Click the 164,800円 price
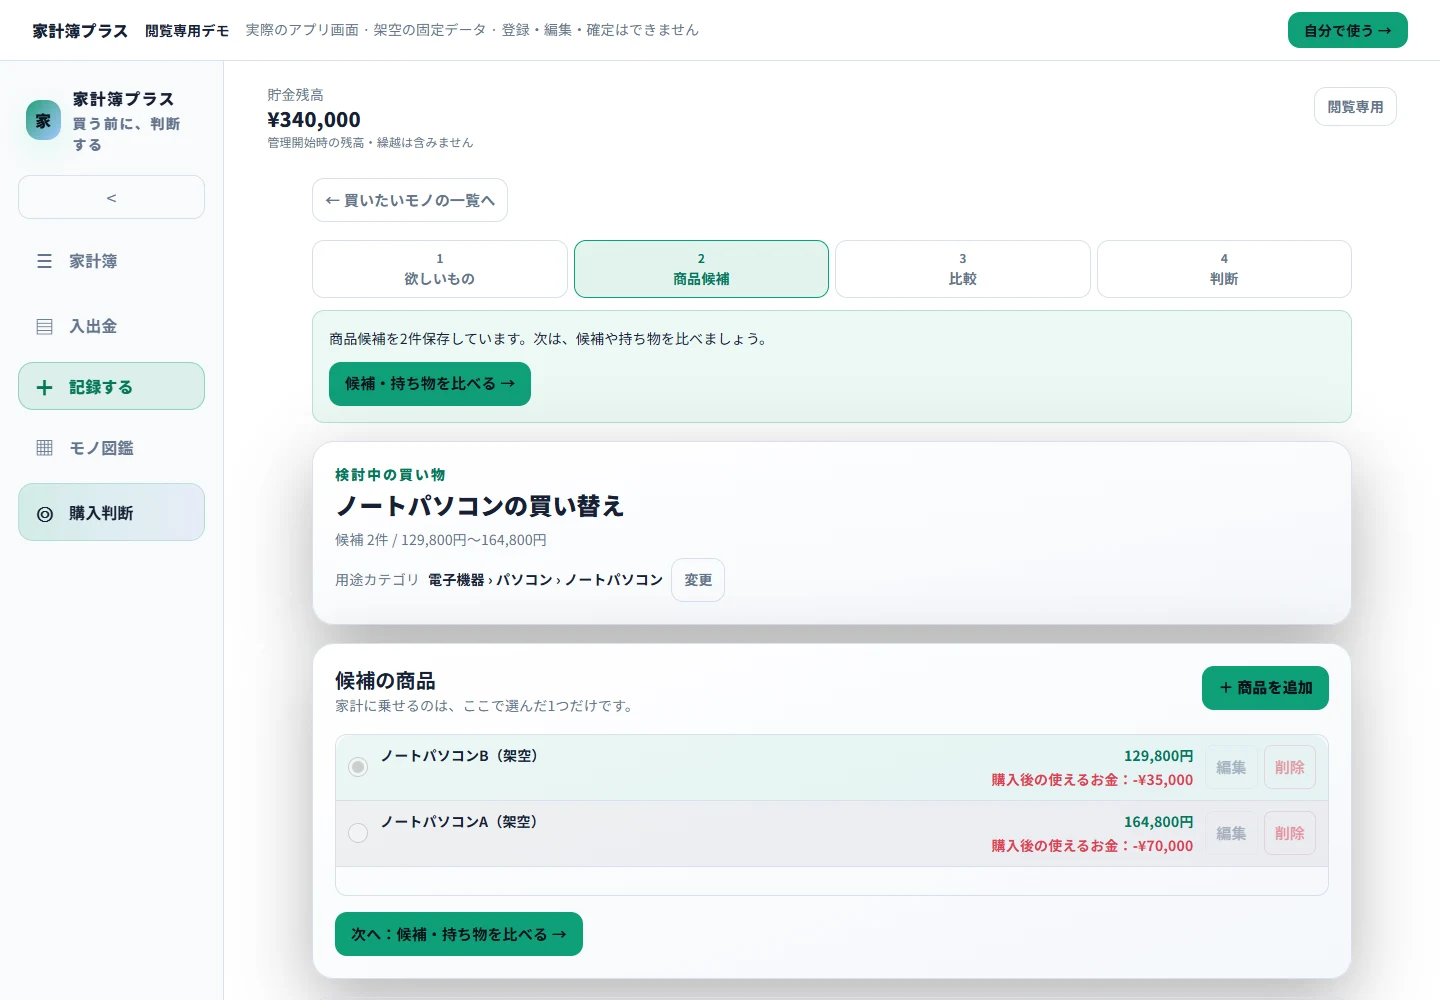Image resolution: width=1440 pixels, height=1000 pixels. click(x=1158, y=822)
